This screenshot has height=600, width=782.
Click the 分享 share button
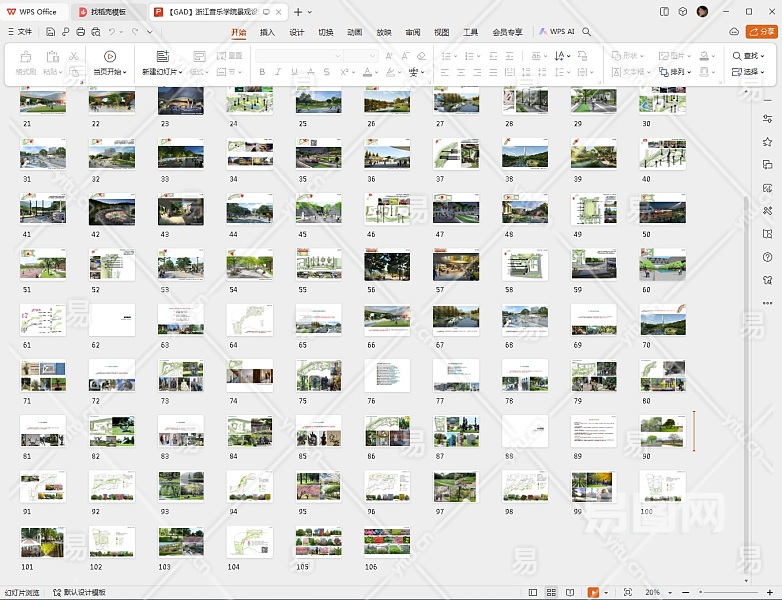(762, 32)
